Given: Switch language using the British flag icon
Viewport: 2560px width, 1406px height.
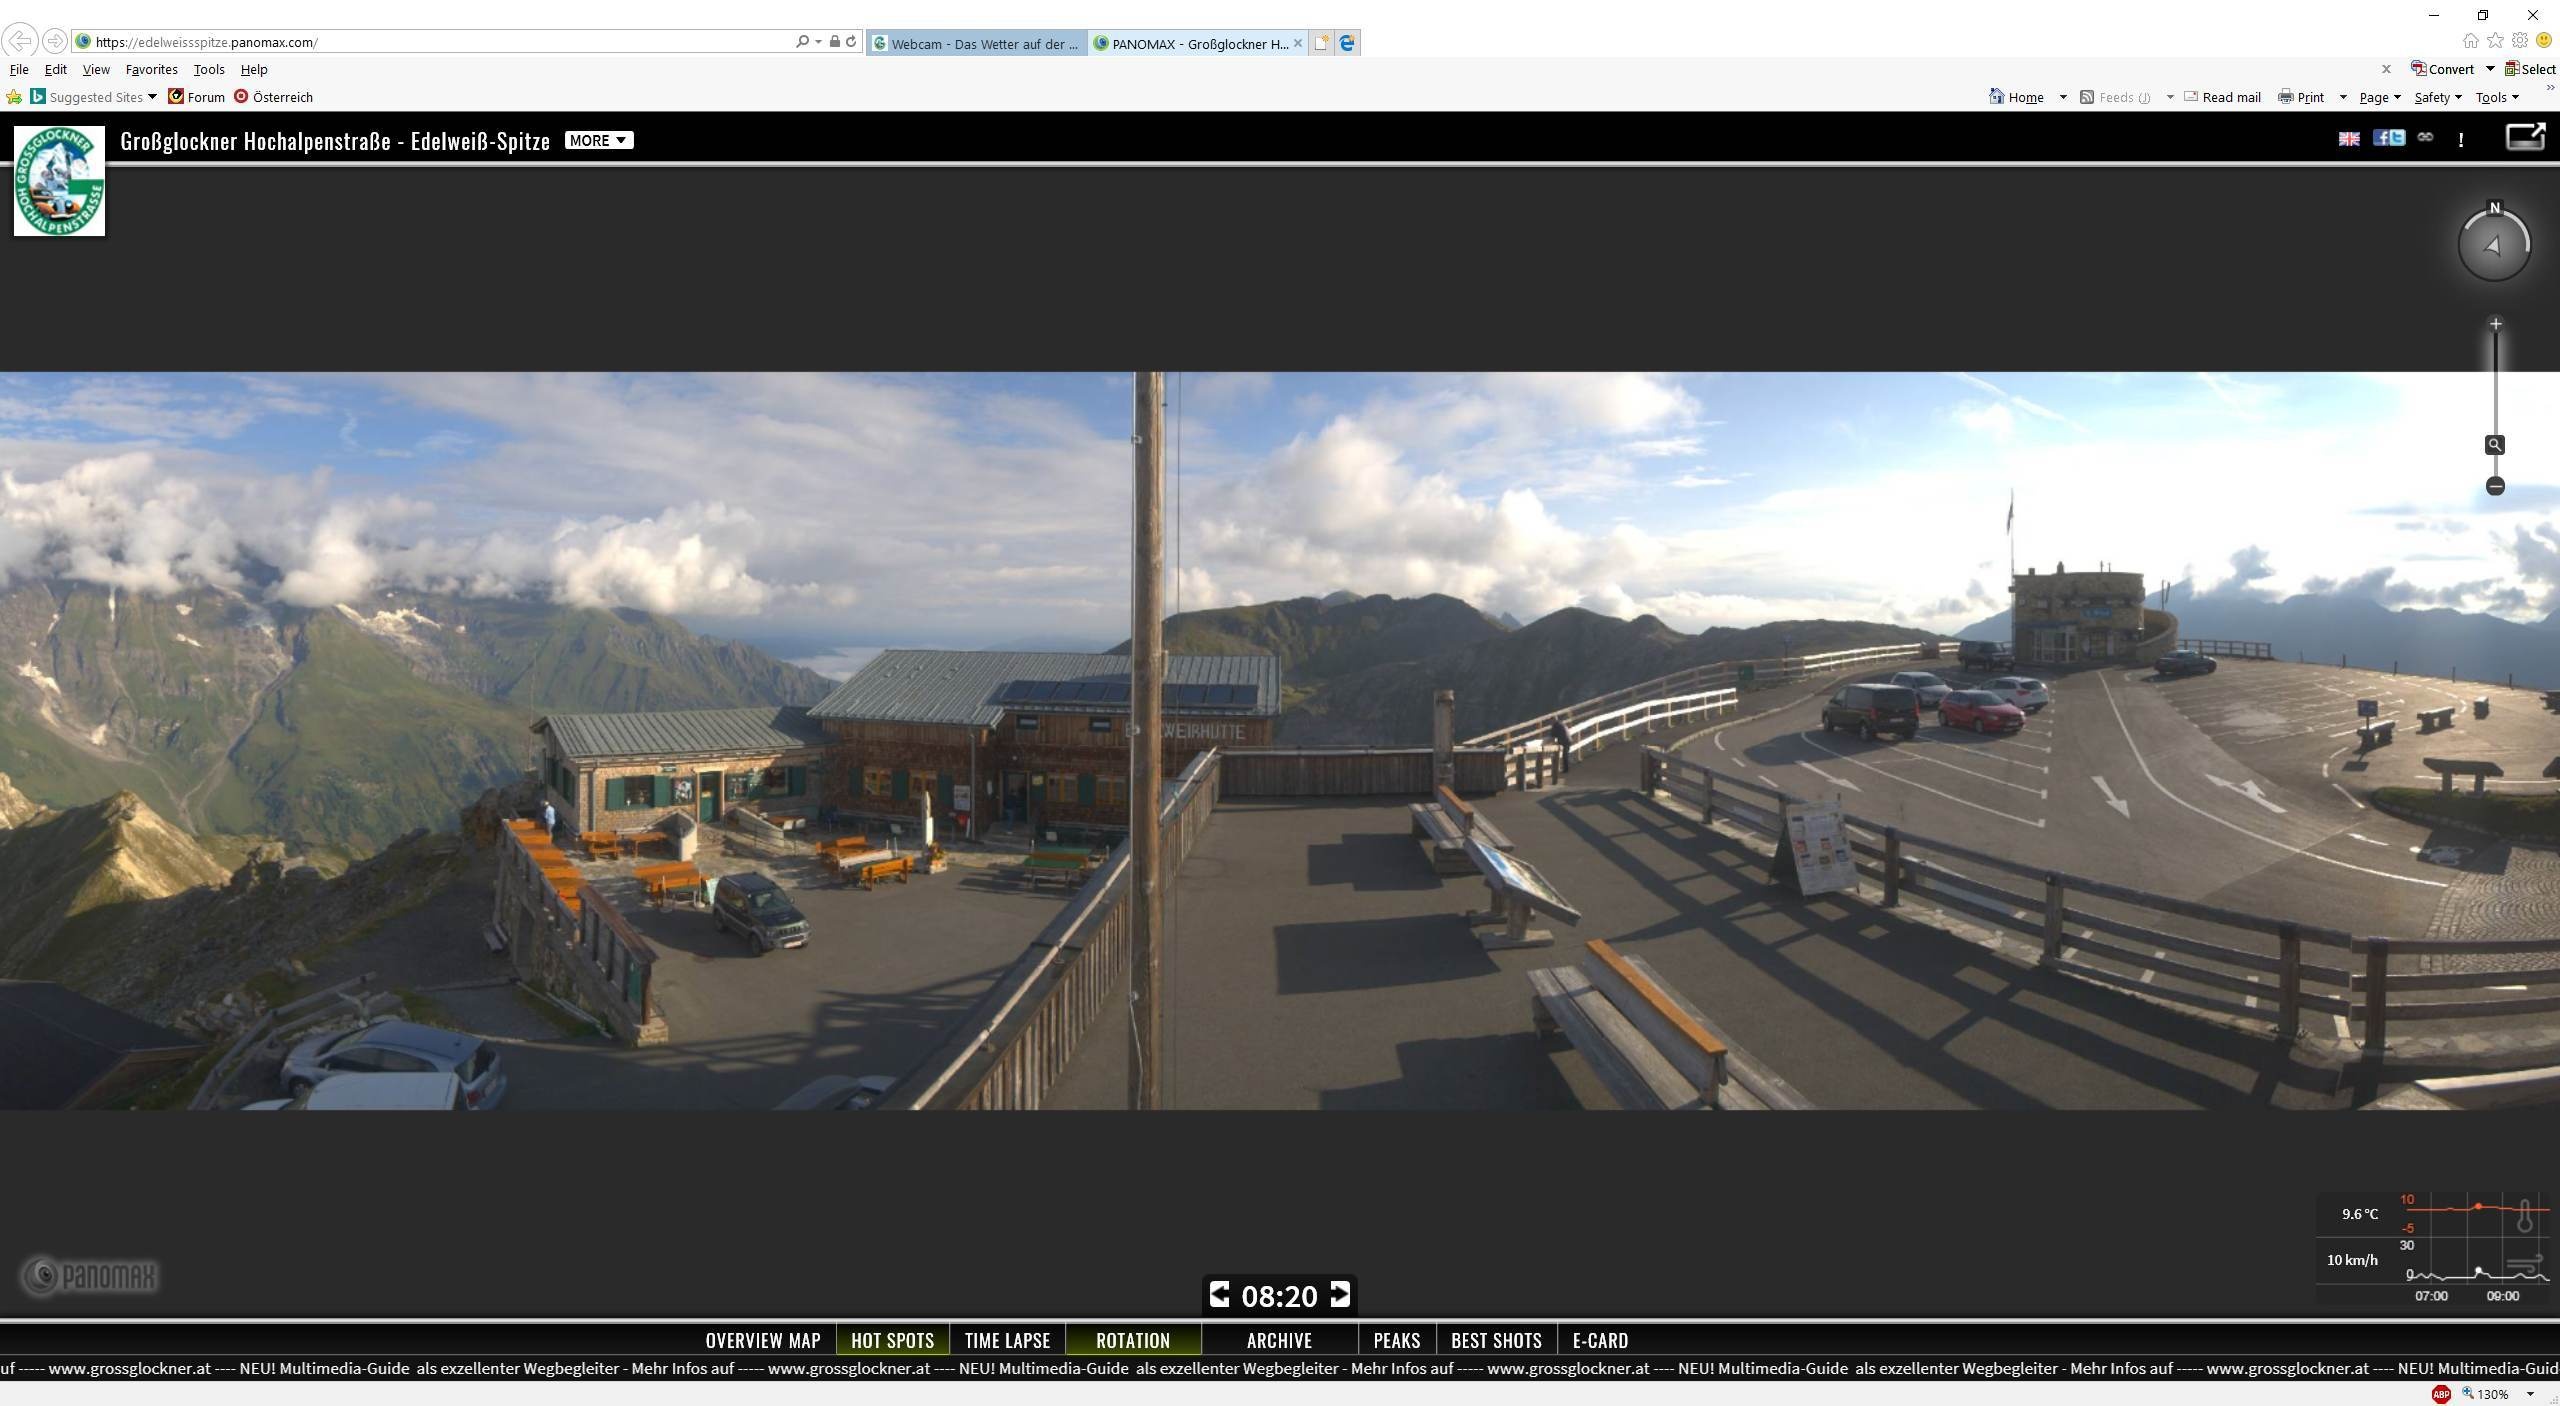Looking at the screenshot, I should click(2348, 139).
